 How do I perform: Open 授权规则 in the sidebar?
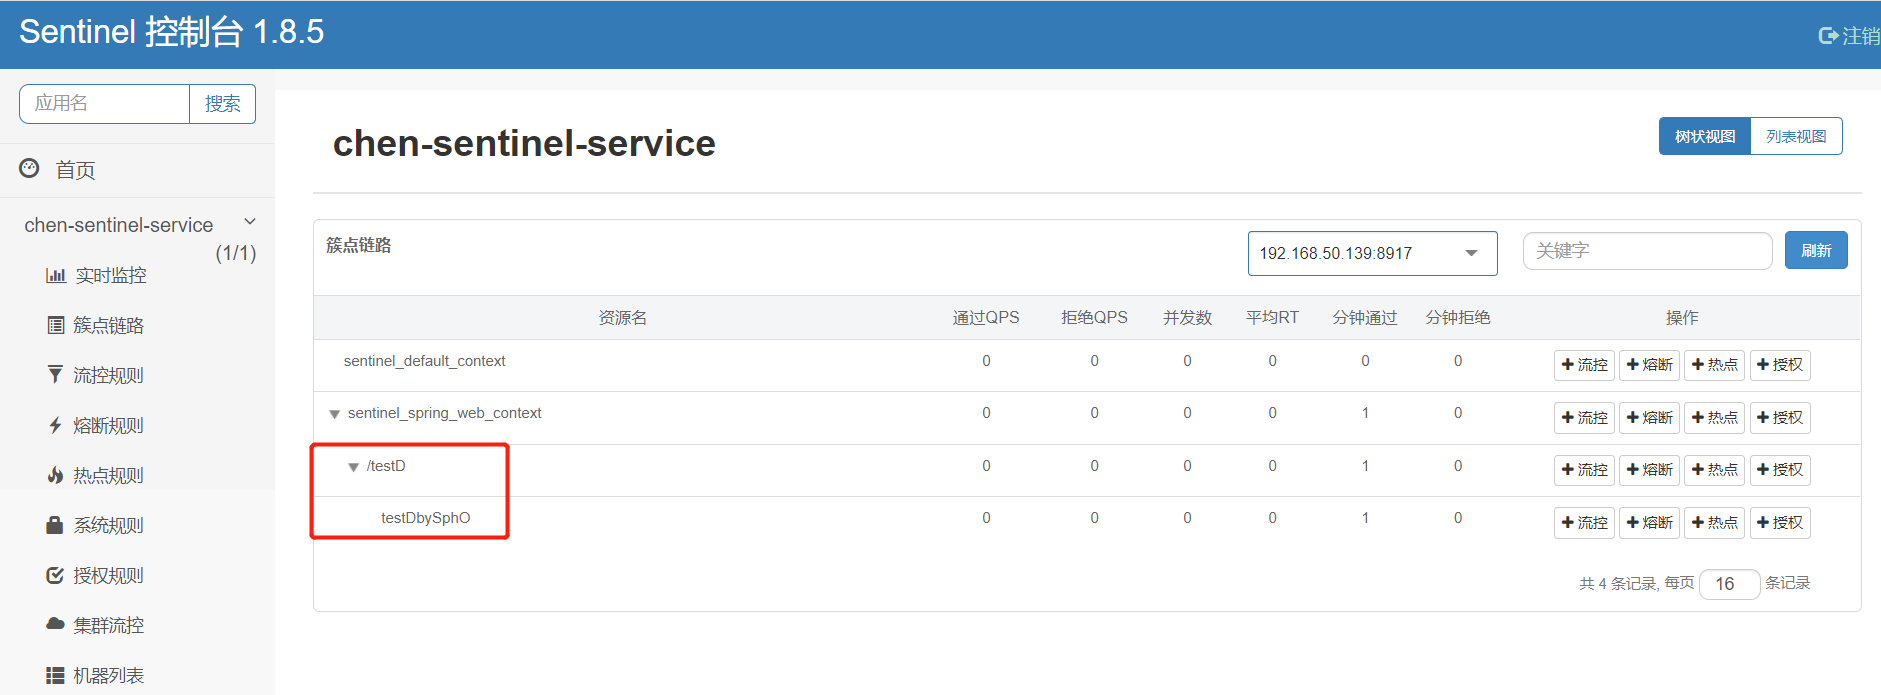tap(108, 575)
